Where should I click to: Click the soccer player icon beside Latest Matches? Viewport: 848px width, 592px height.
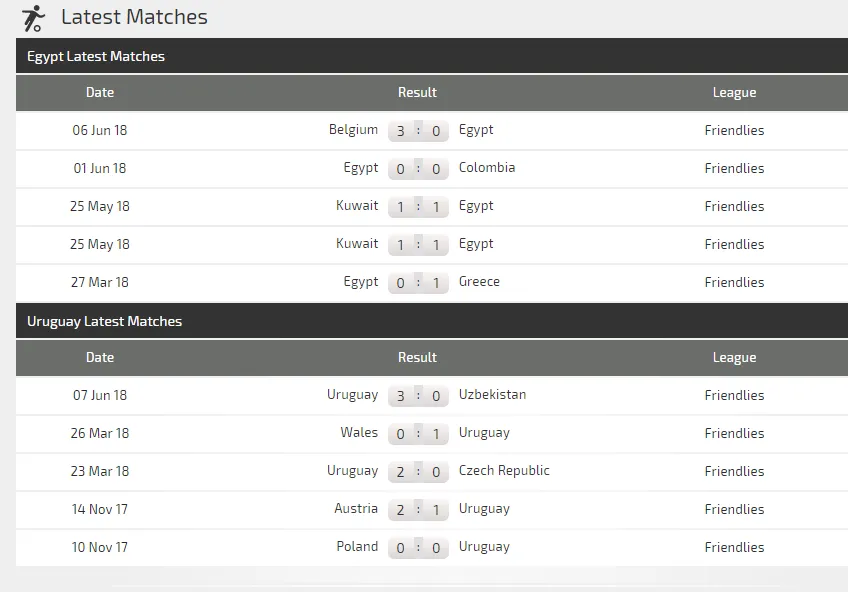click(34, 18)
